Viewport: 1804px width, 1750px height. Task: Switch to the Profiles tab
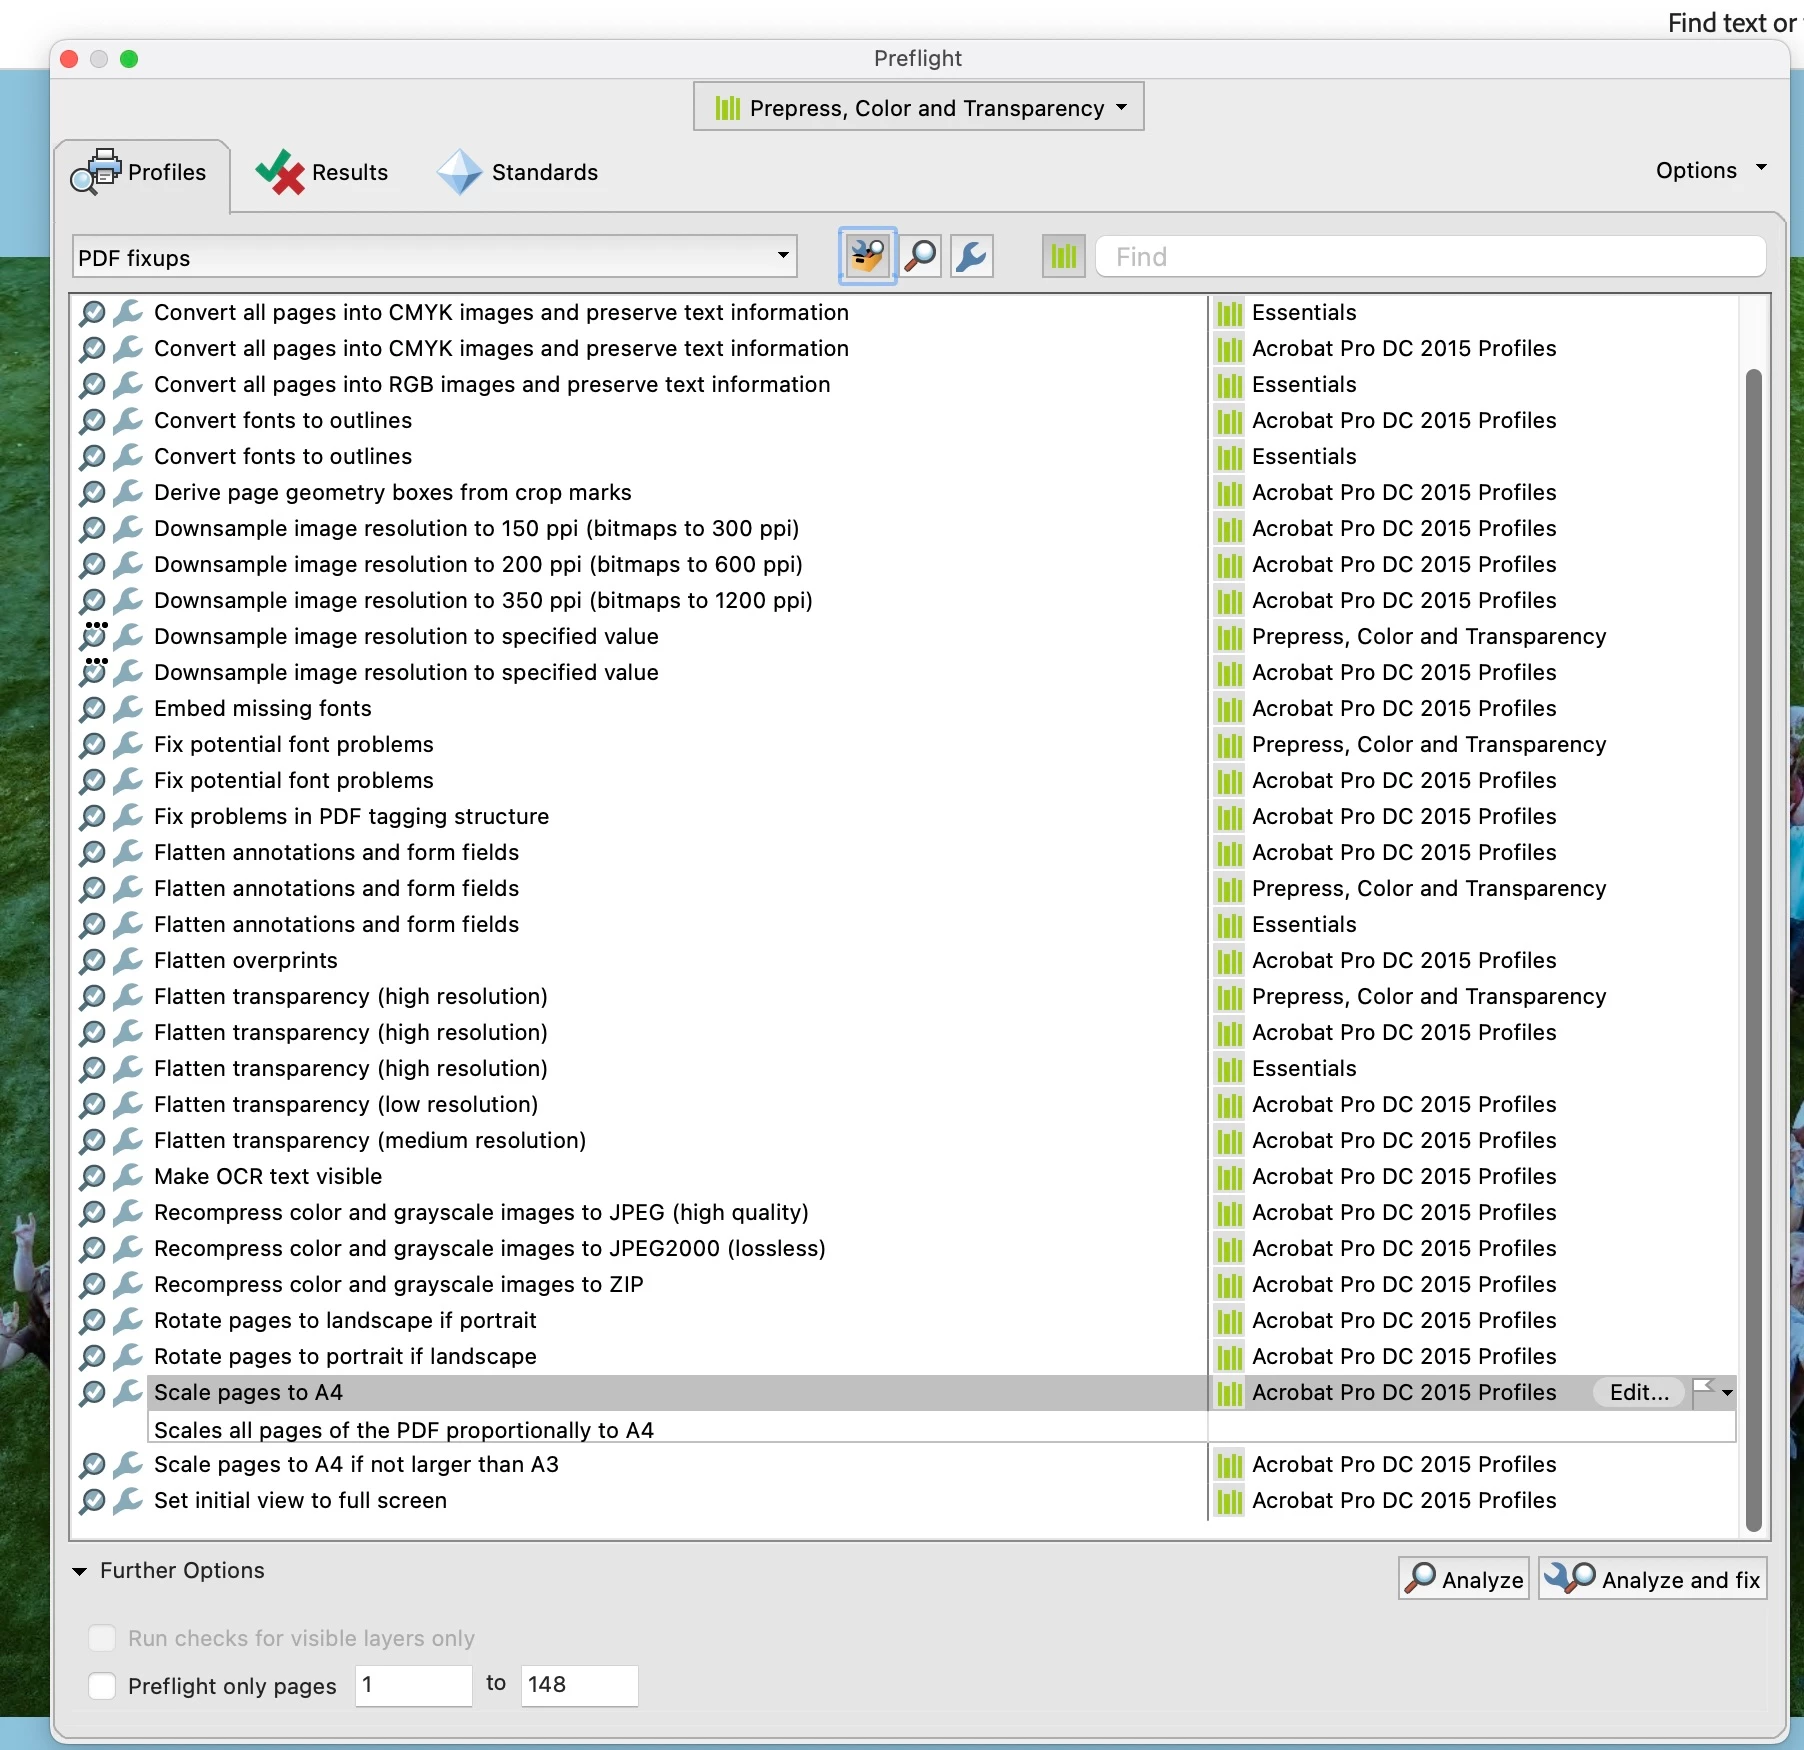pos(141,172)
